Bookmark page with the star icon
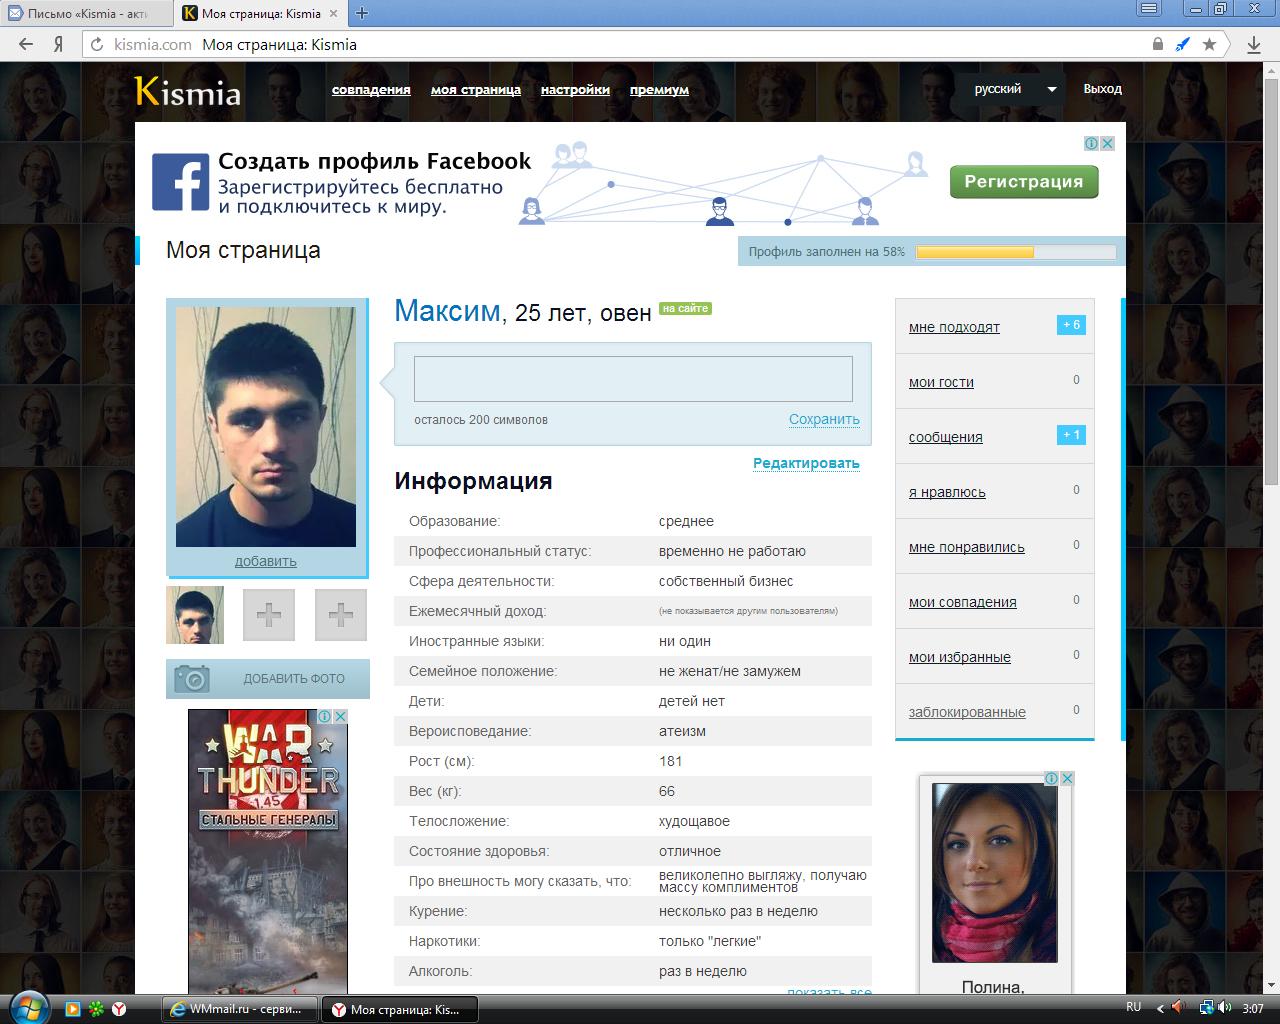1280x1024 pixels. (x=1209, y=44)
